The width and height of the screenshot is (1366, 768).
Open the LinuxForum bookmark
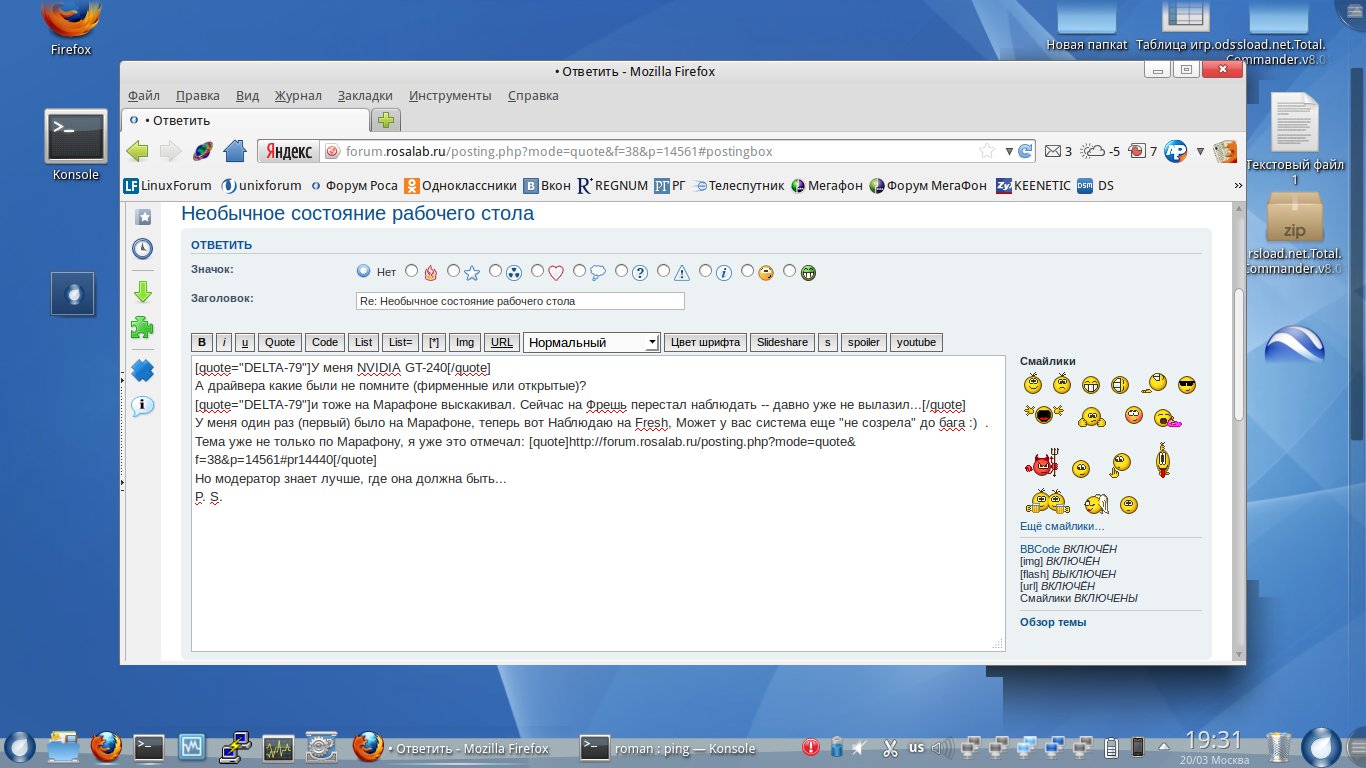(167, 185)
